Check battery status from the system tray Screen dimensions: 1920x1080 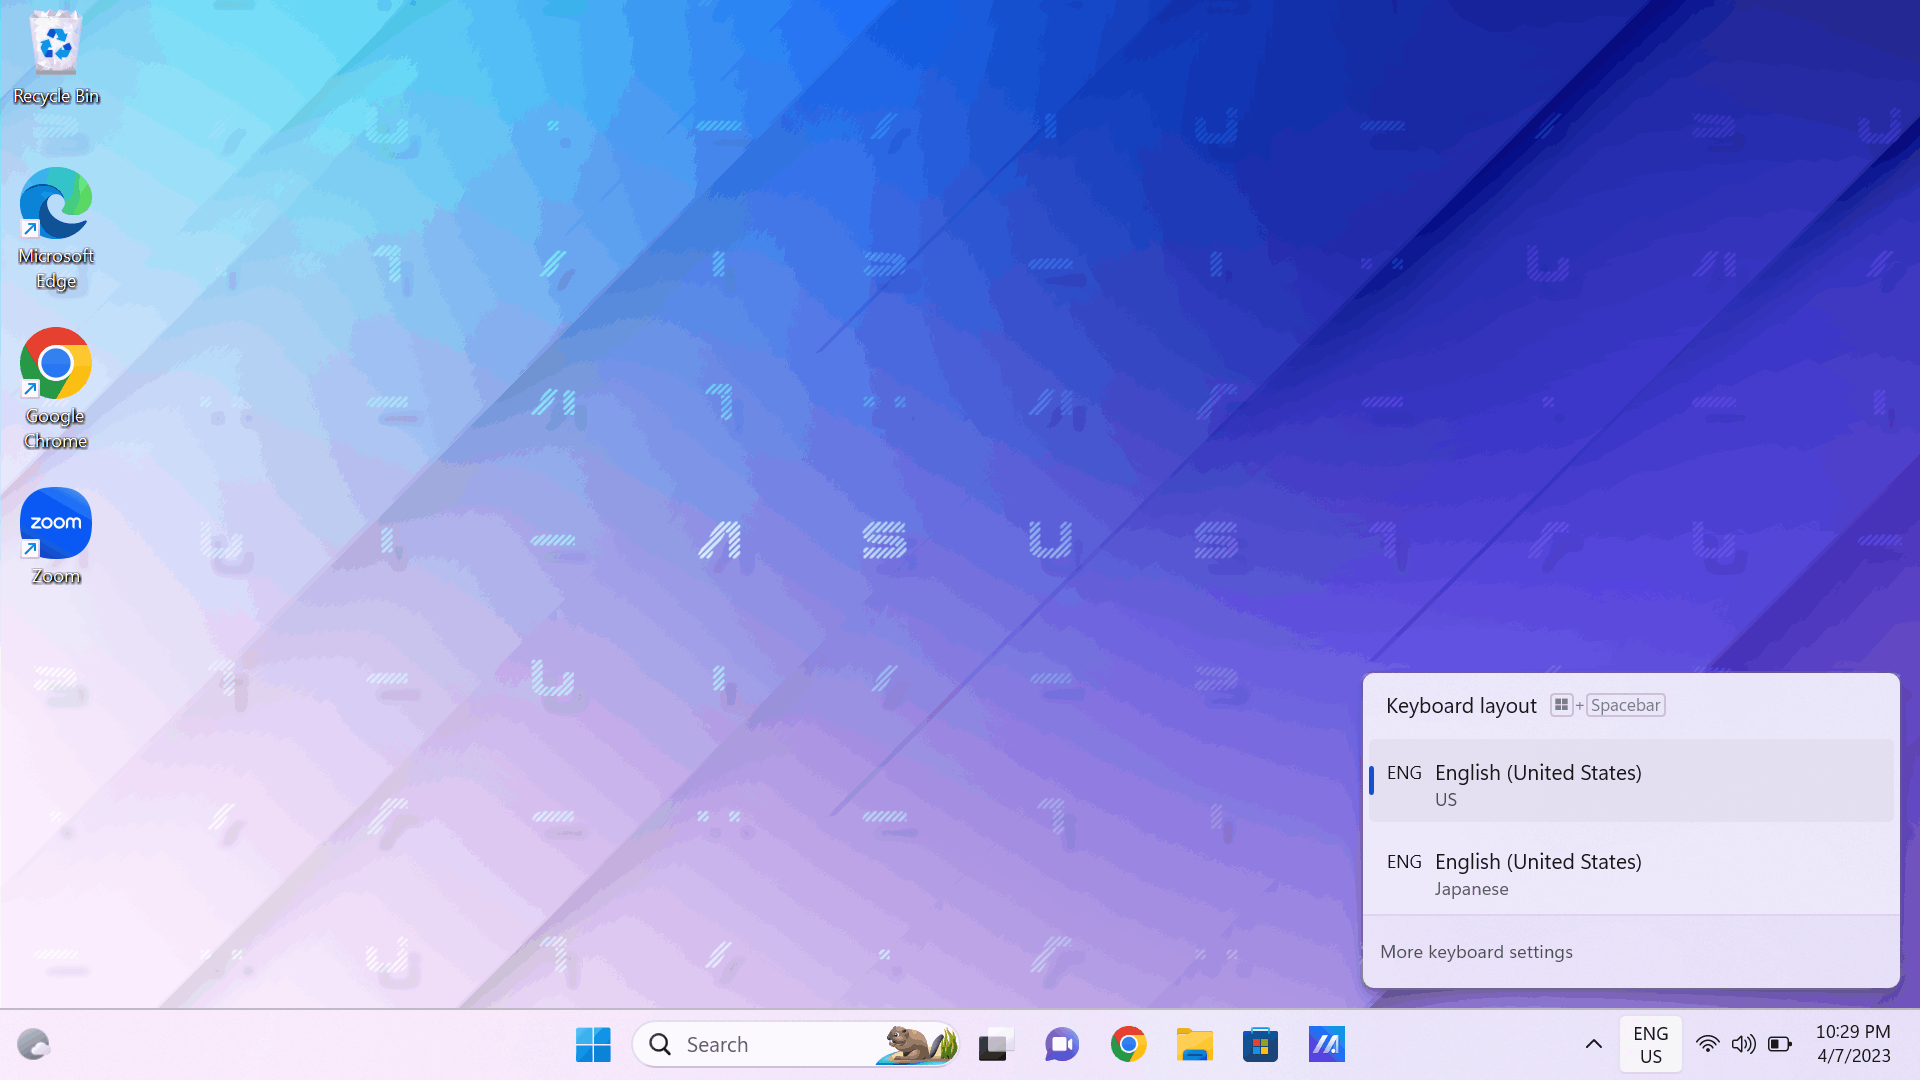(x=1780, y=1043)
